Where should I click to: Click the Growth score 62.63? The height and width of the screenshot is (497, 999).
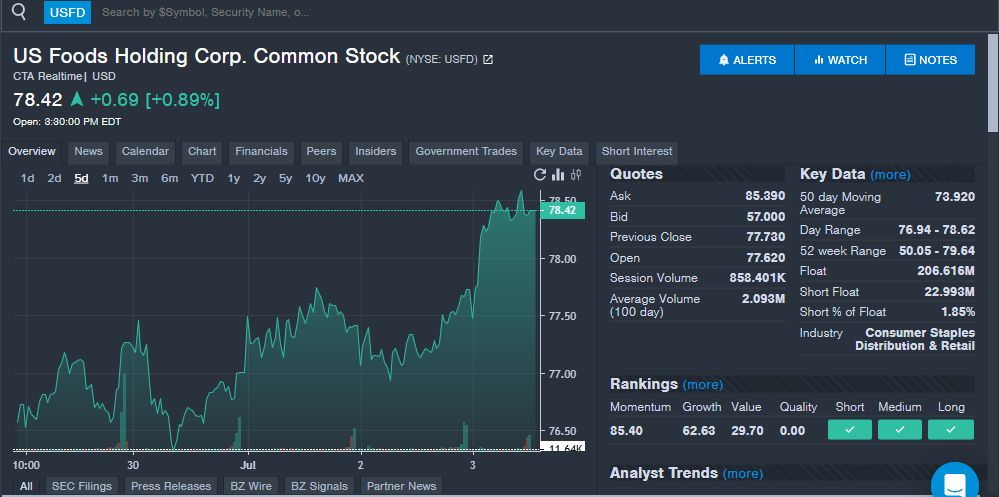[x=699, y=431]
